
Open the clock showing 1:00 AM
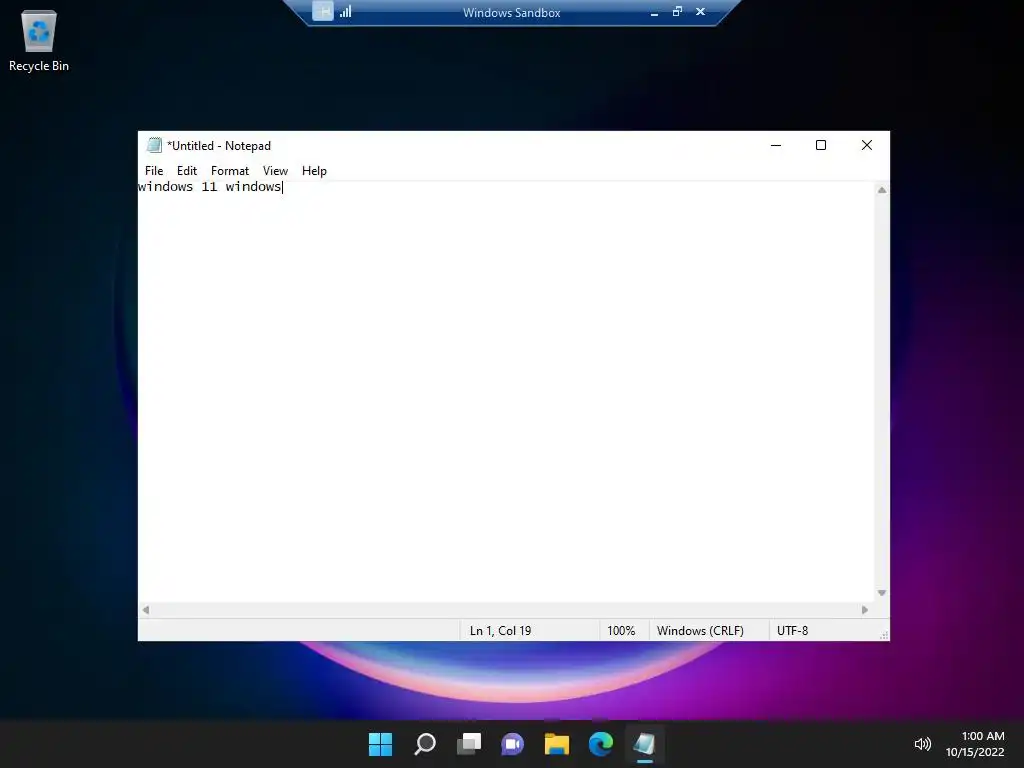(x=975, y=744)
